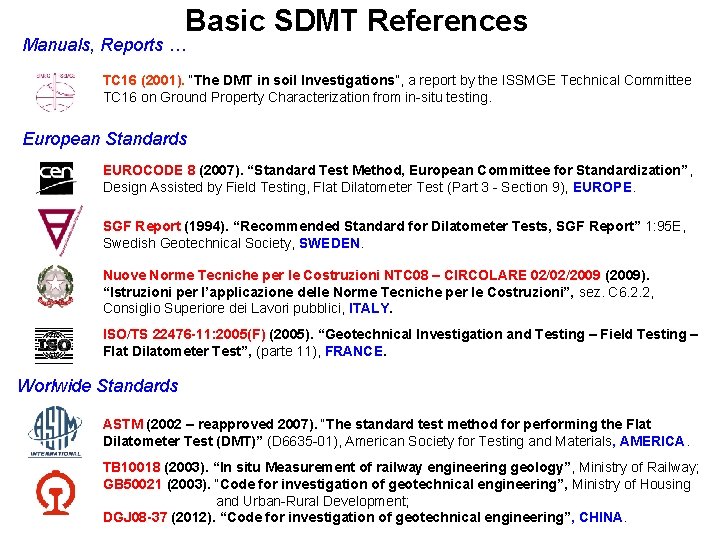
Task: Click the blue "ITALY" country label
Action: point(371,309)
